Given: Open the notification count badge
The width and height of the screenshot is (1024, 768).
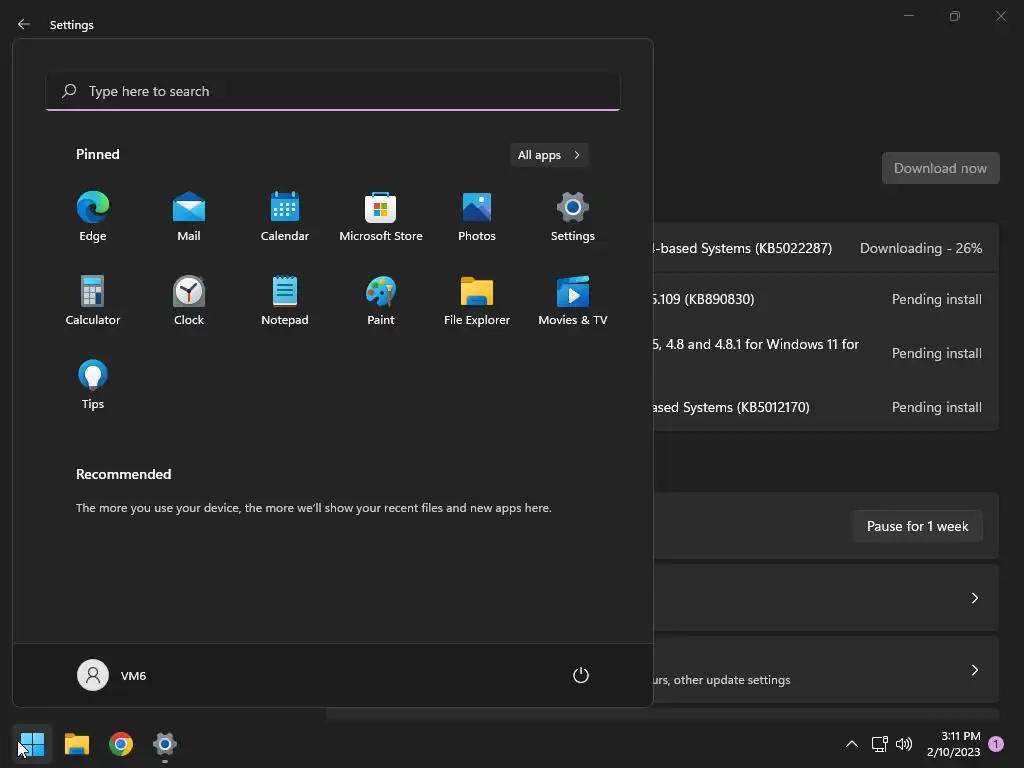Looking at the screenshot, I should 995,744.
